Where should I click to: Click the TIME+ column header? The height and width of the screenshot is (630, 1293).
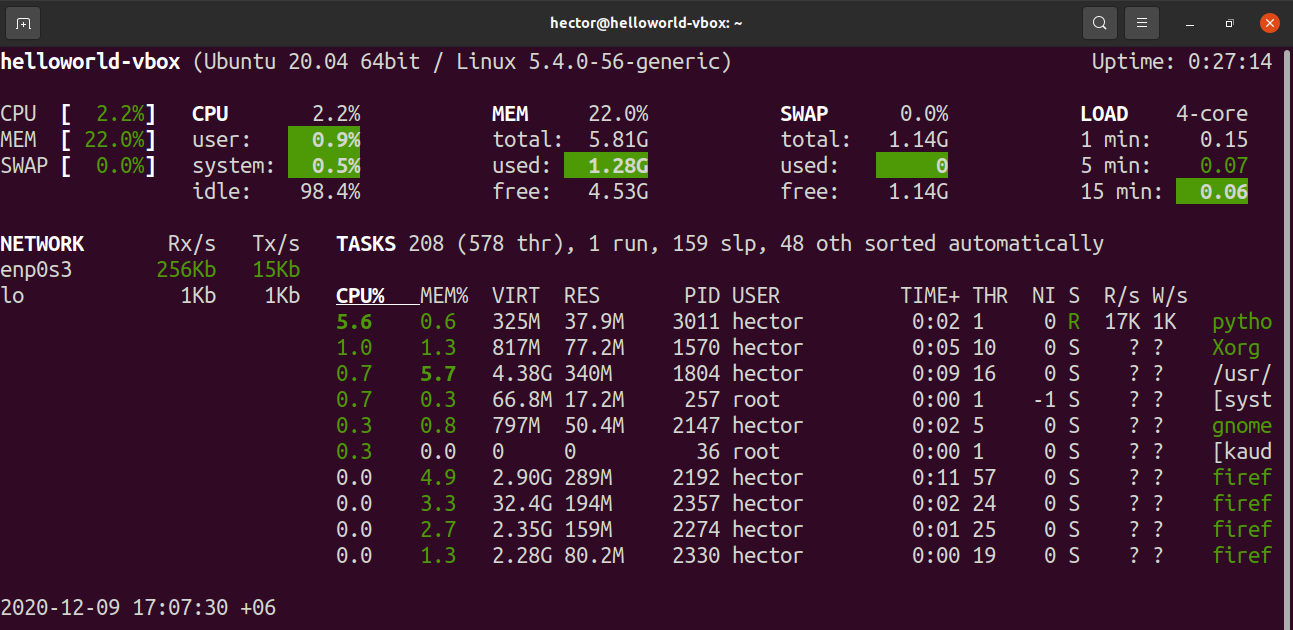click(x=930, y=296)
